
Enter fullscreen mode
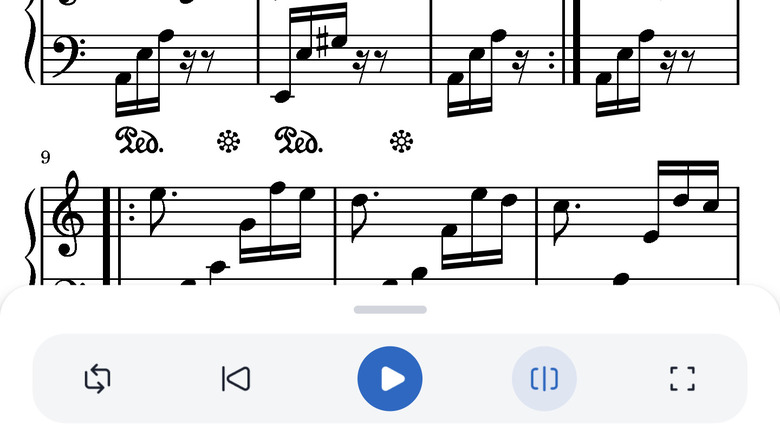tap(682, 379)
